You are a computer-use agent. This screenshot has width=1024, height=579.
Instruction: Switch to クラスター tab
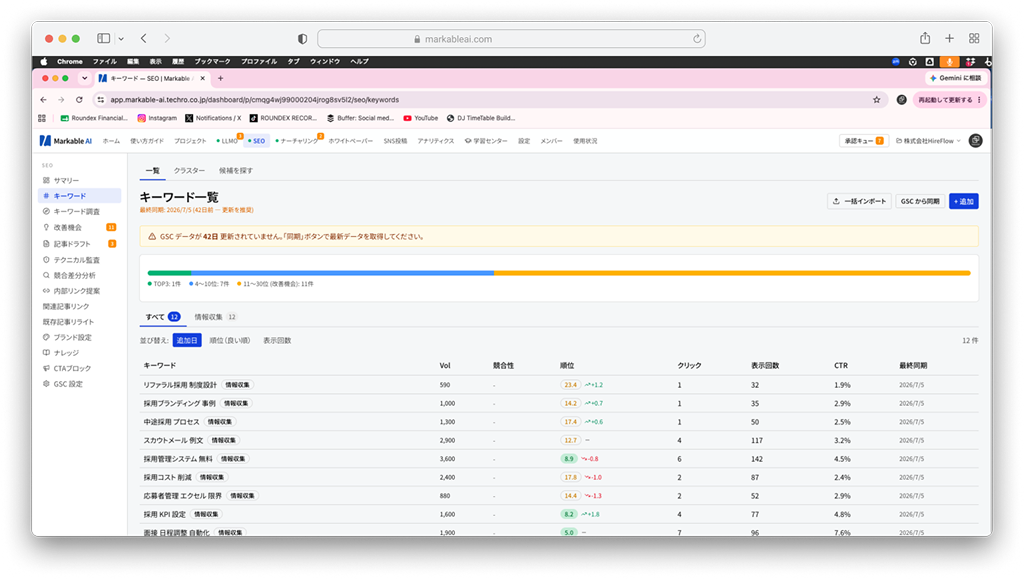pyautogui.click(x=189, y=170)
